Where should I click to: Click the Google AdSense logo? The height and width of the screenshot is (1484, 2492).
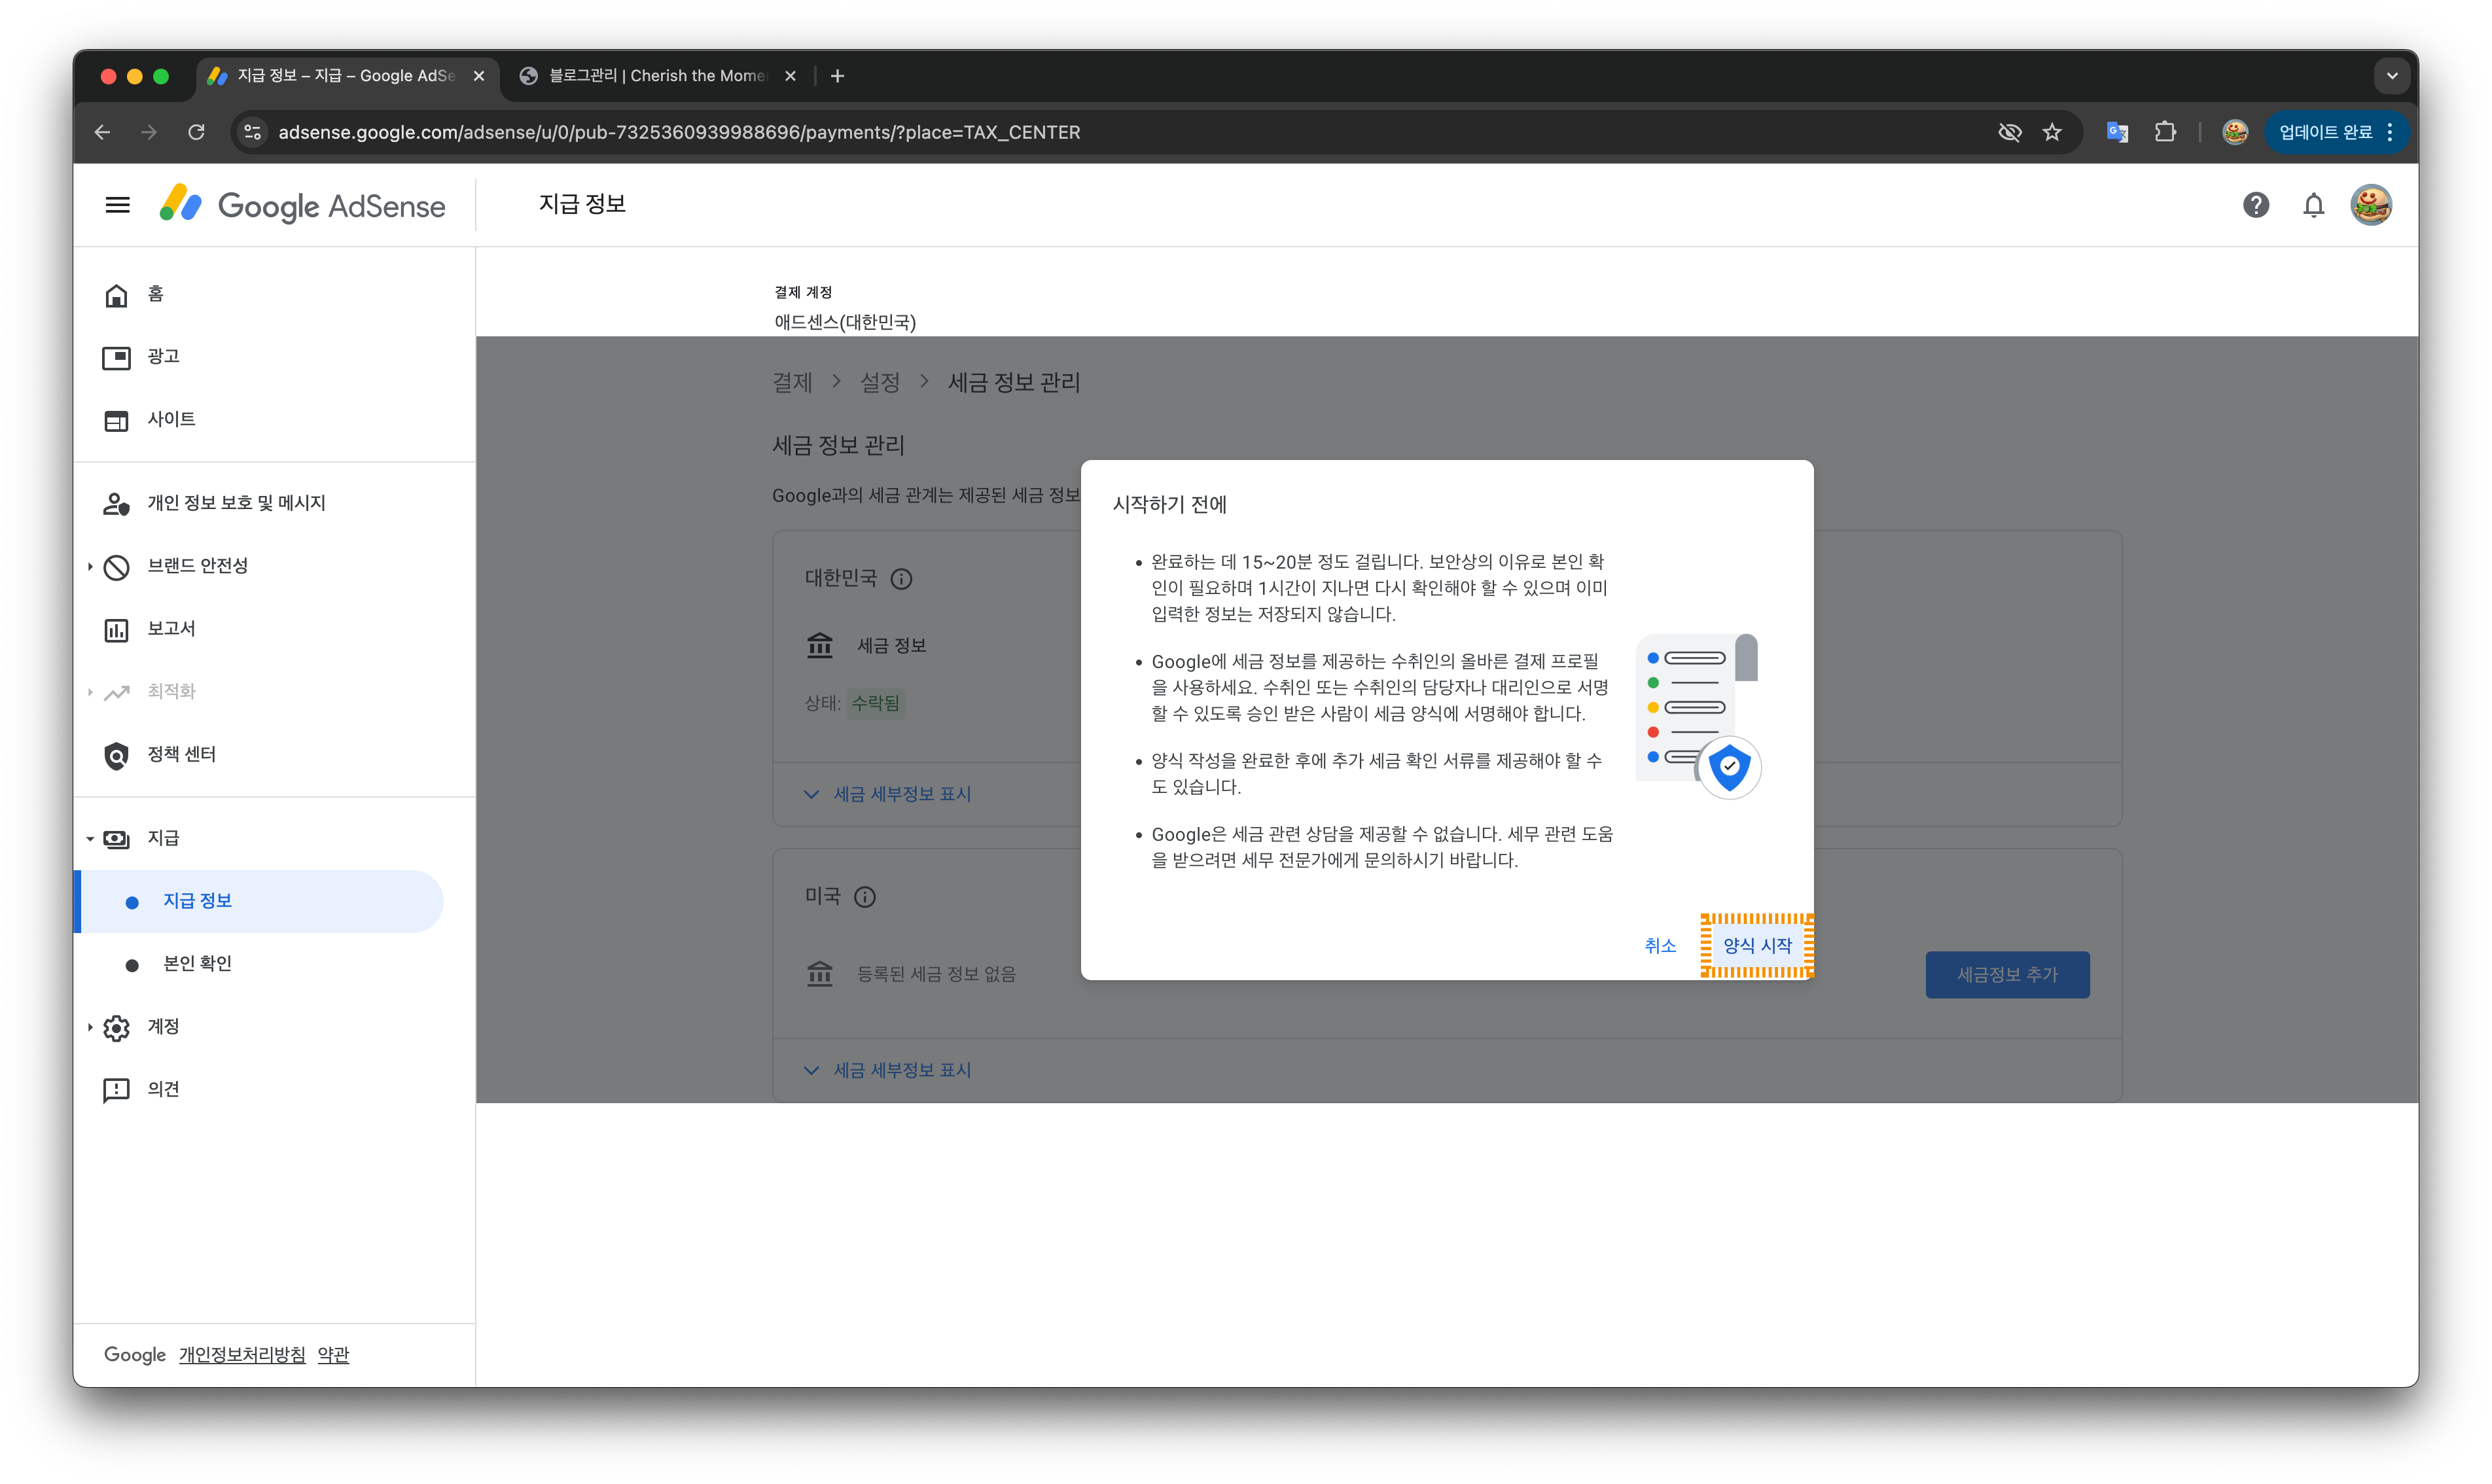(302, 205)
